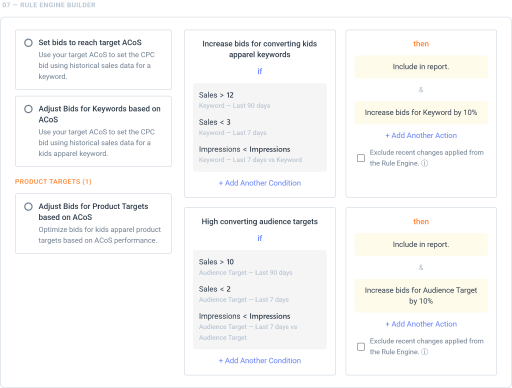The width and height of the screenshot is (512, 388).
Task: Click 'Include in report.' action in audience rule
Action: [x=421, y=245]
